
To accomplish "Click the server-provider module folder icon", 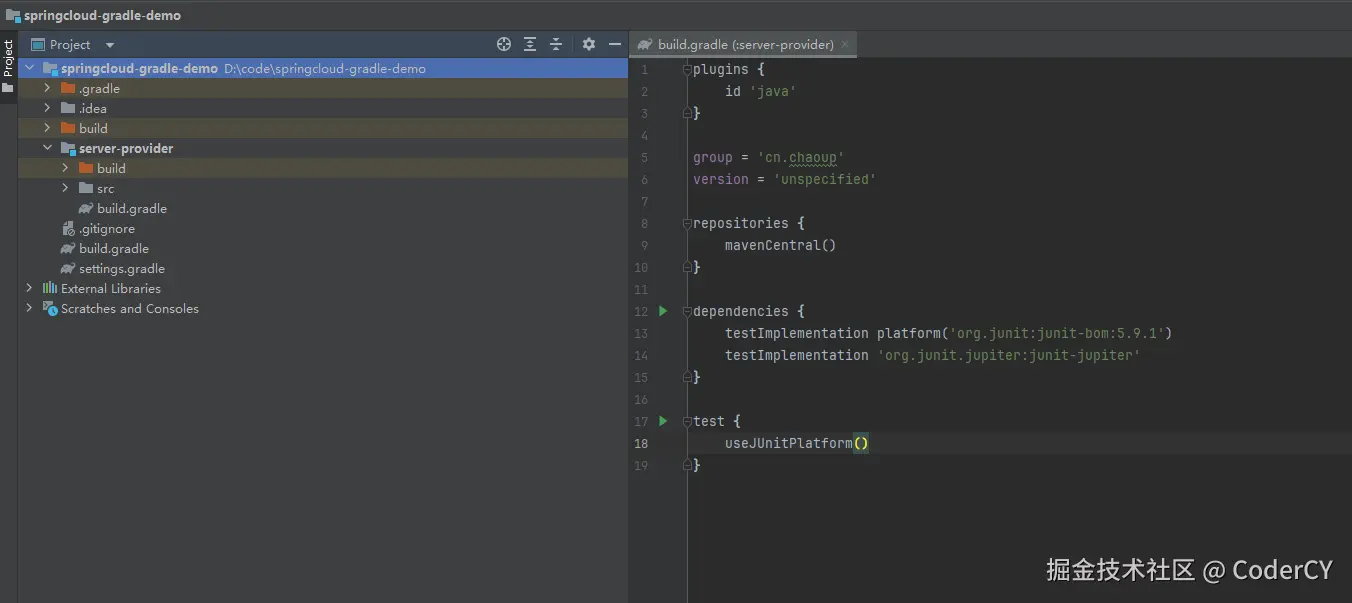I will click(68, 148).
